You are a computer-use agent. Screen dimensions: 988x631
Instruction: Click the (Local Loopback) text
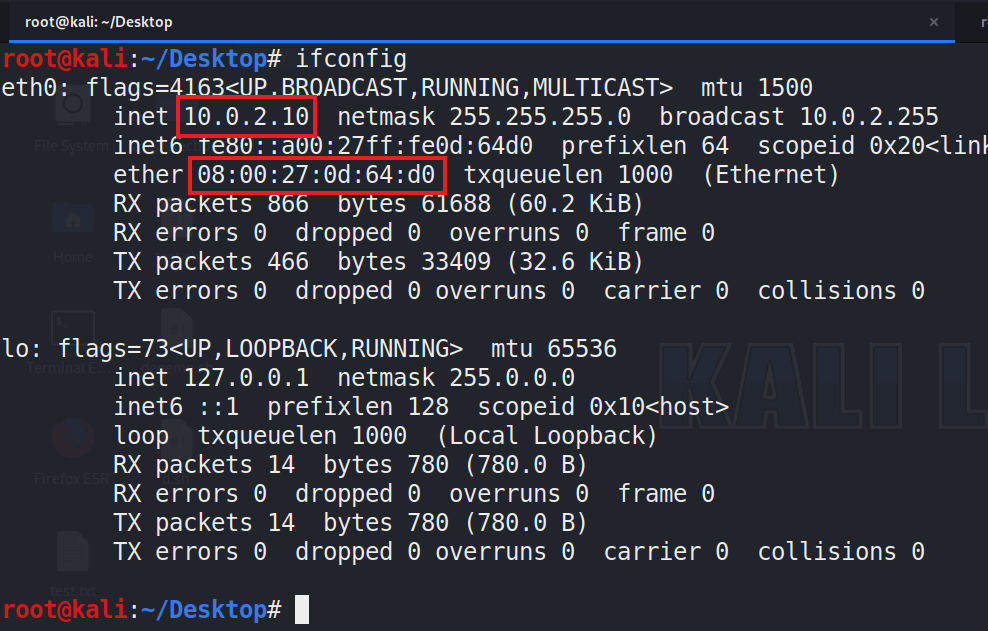pos(547,436)
